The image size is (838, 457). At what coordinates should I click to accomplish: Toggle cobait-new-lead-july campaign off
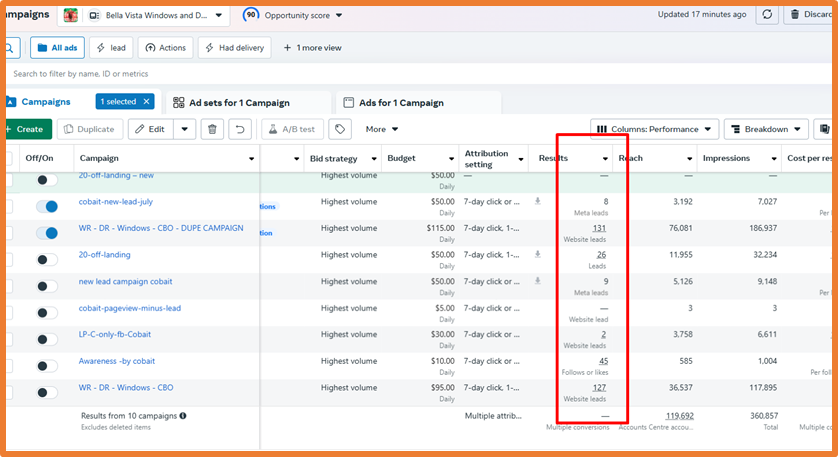pyautogui.click(x=47, y=206)
